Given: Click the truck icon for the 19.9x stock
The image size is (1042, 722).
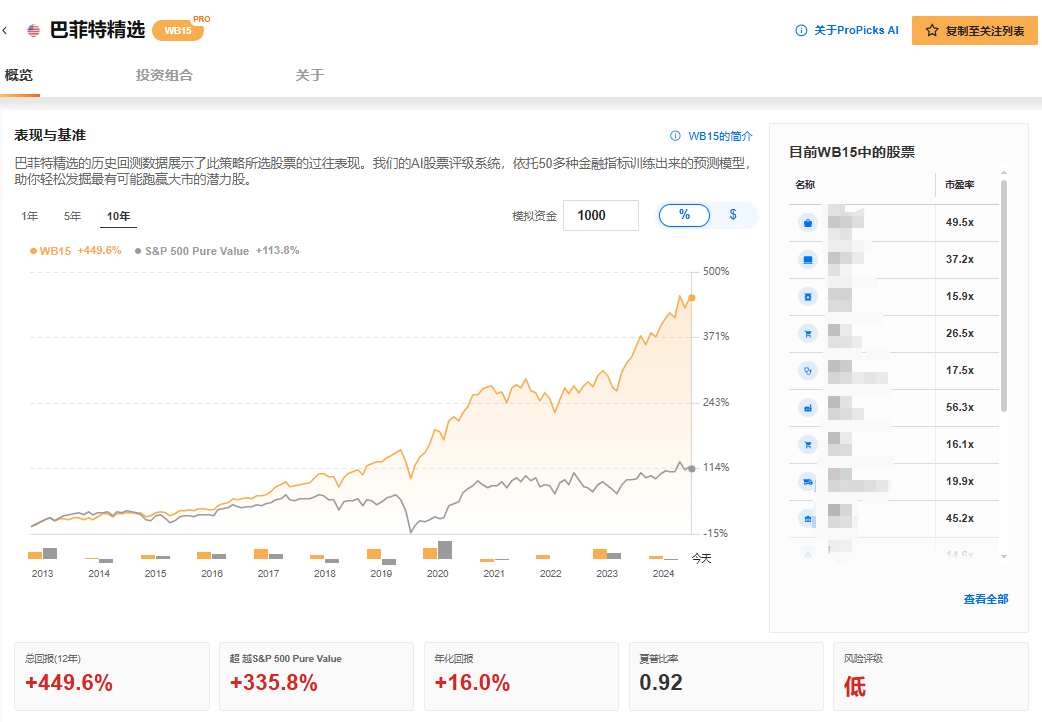Looking at the screenshot, I should point(807,482).
